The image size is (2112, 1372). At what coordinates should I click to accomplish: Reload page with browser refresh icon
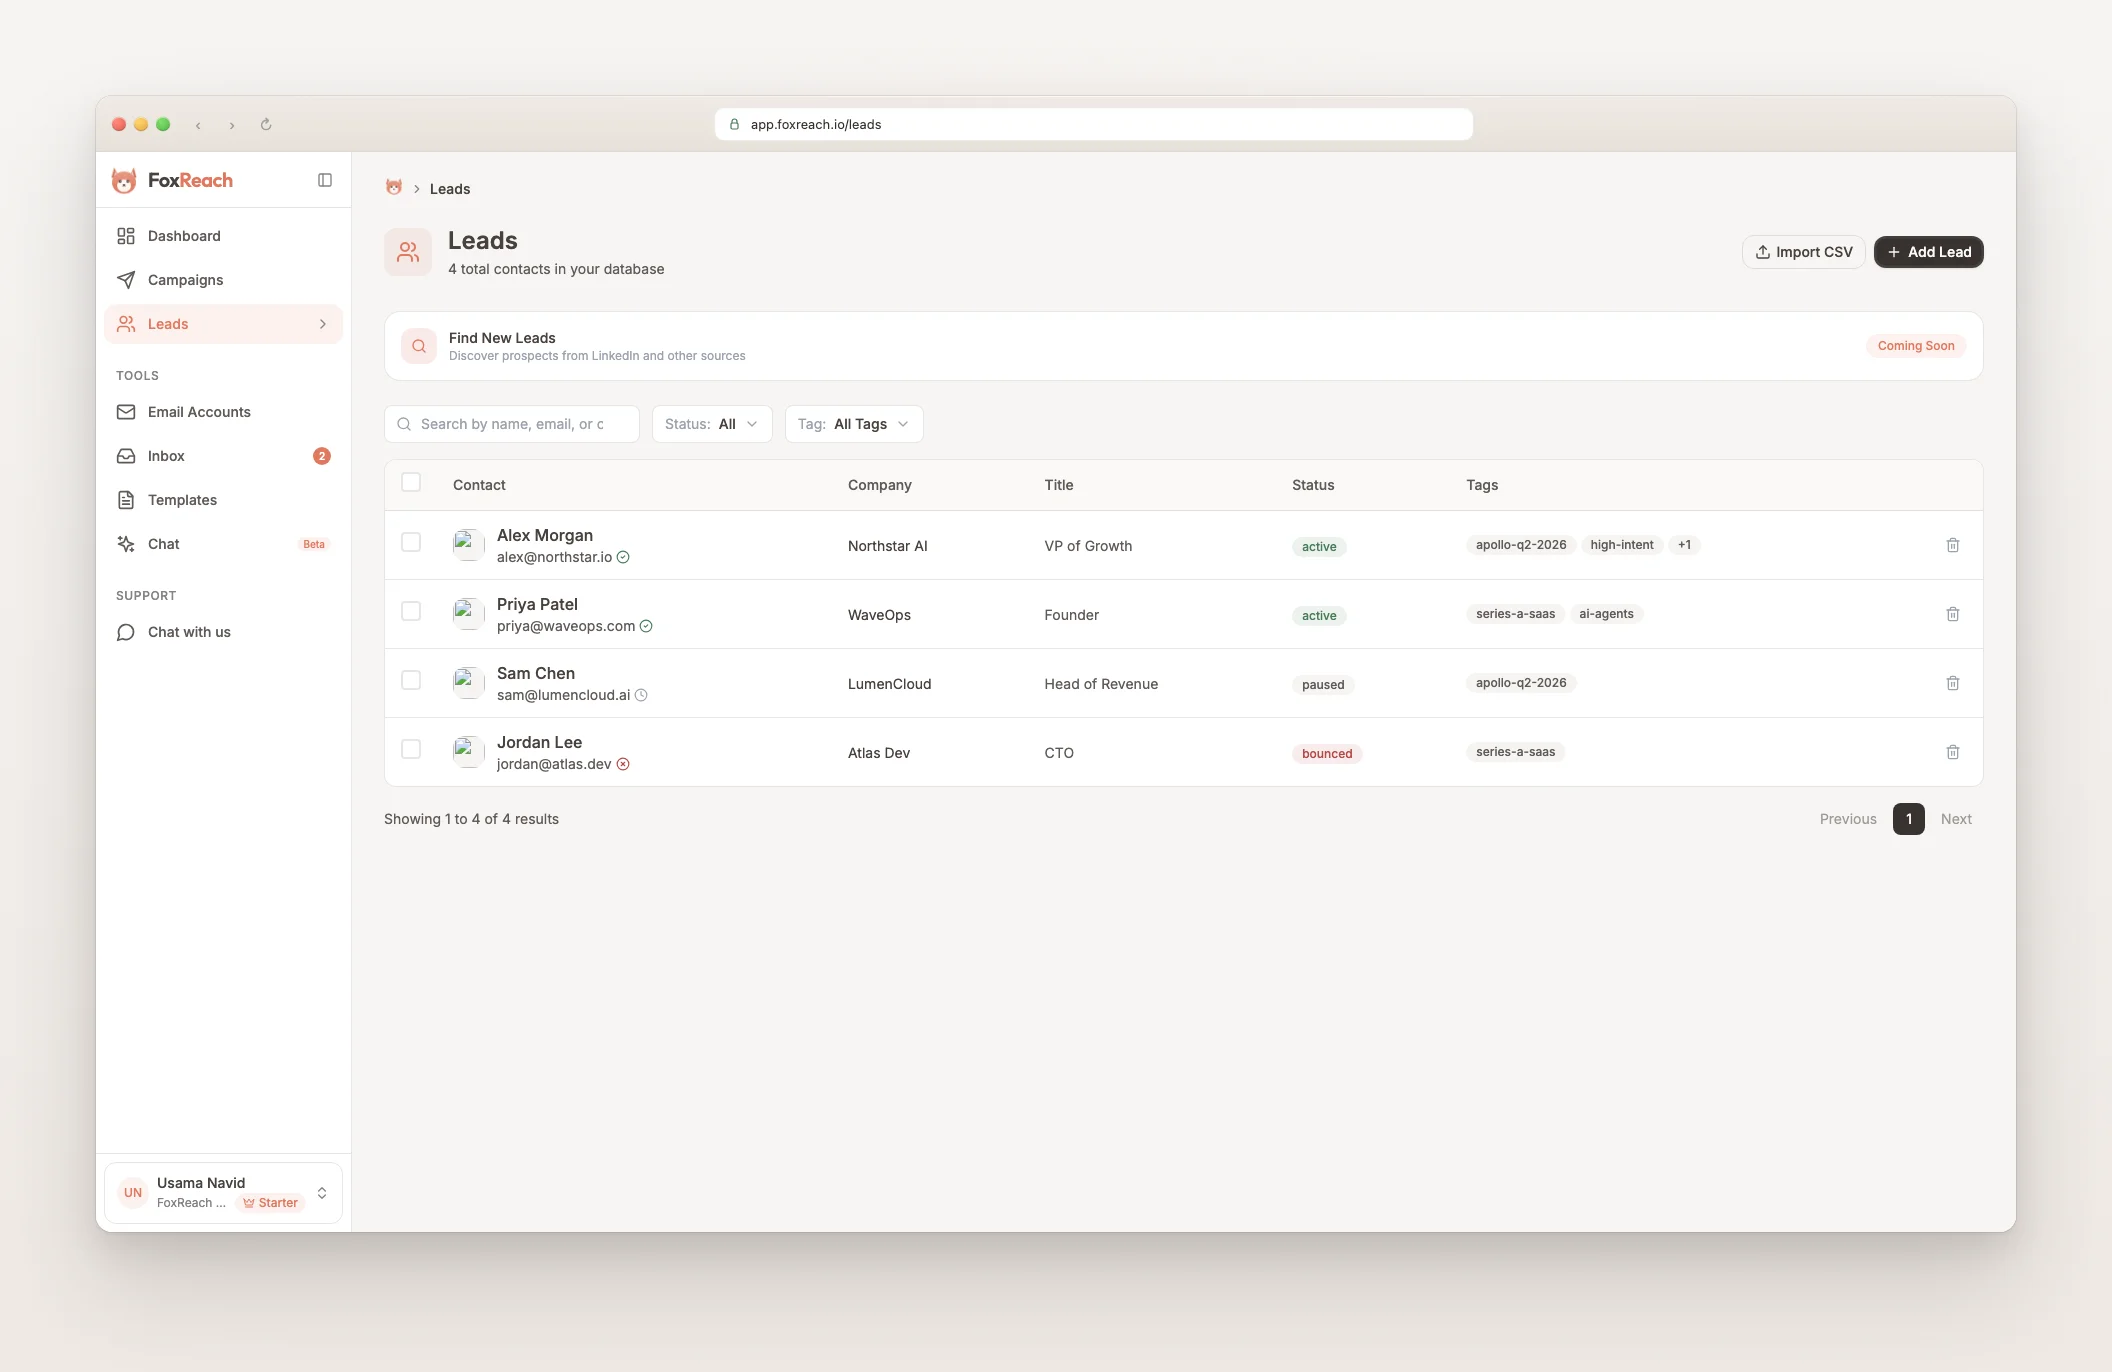click(266, 125)
